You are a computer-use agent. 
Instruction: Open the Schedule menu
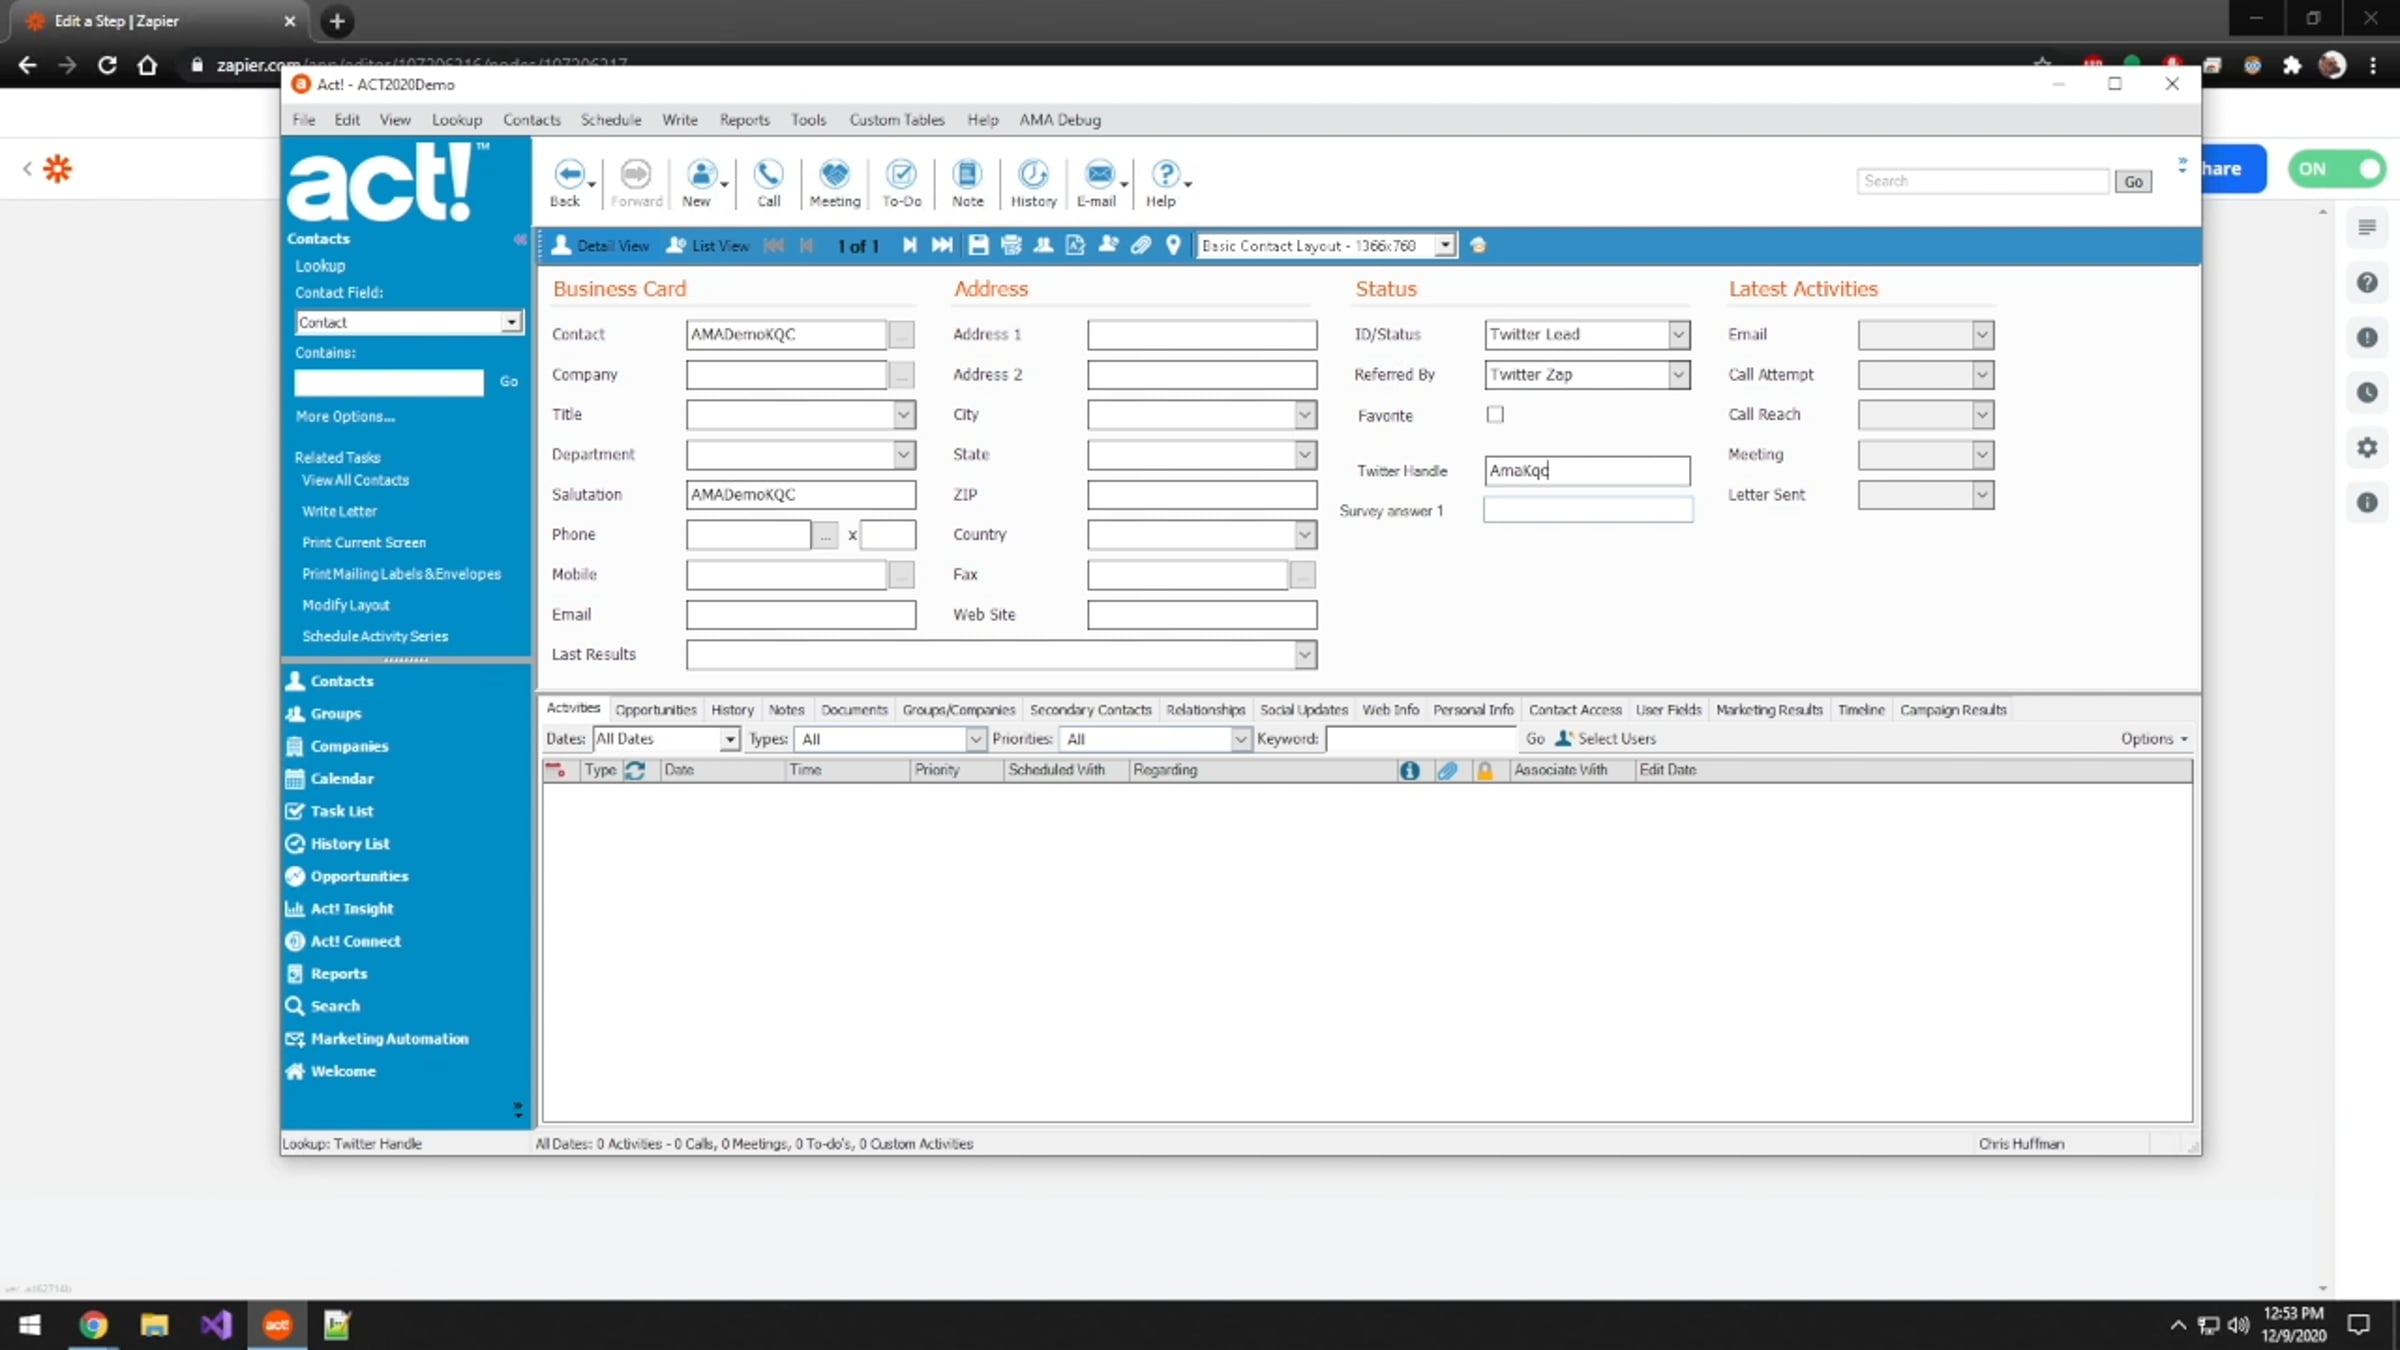(611, 120)
